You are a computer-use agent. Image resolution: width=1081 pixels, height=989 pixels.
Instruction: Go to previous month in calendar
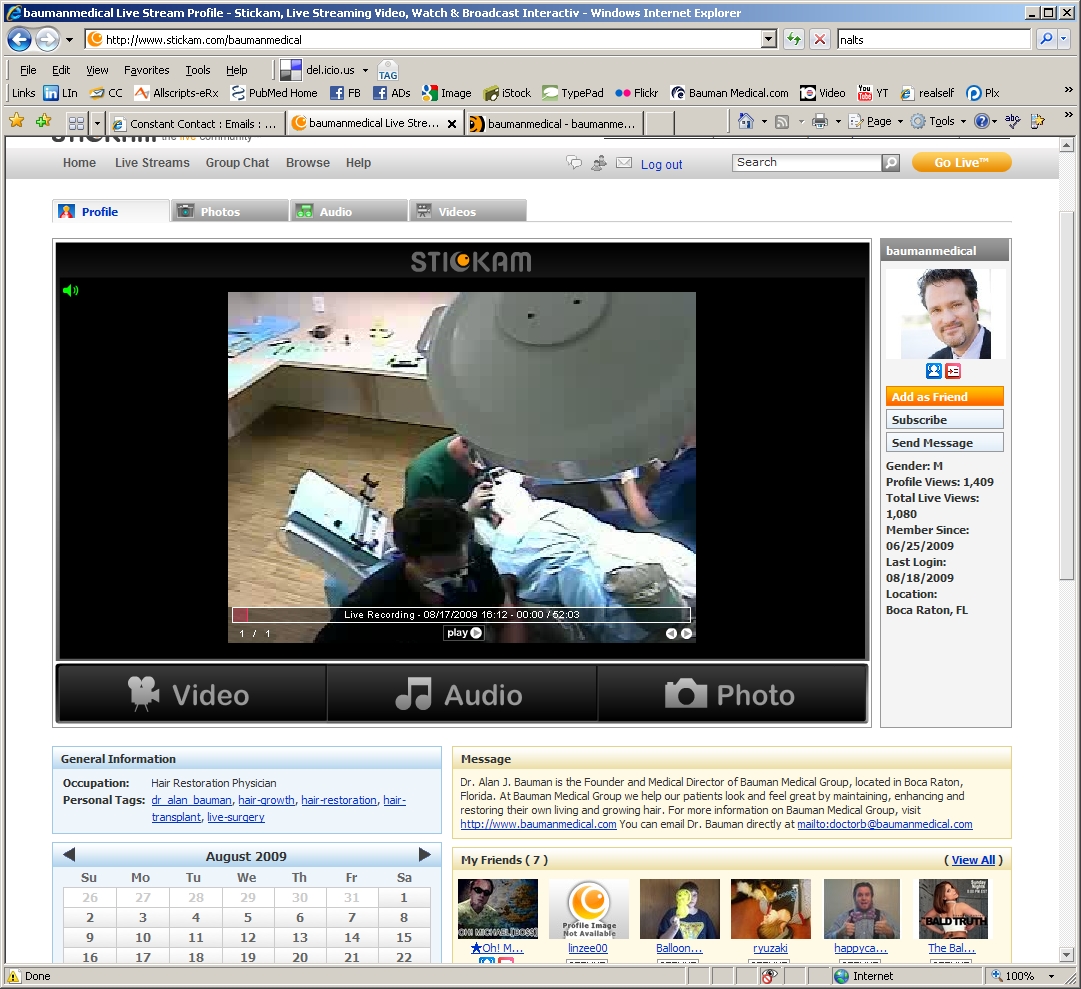click(69, 855)
